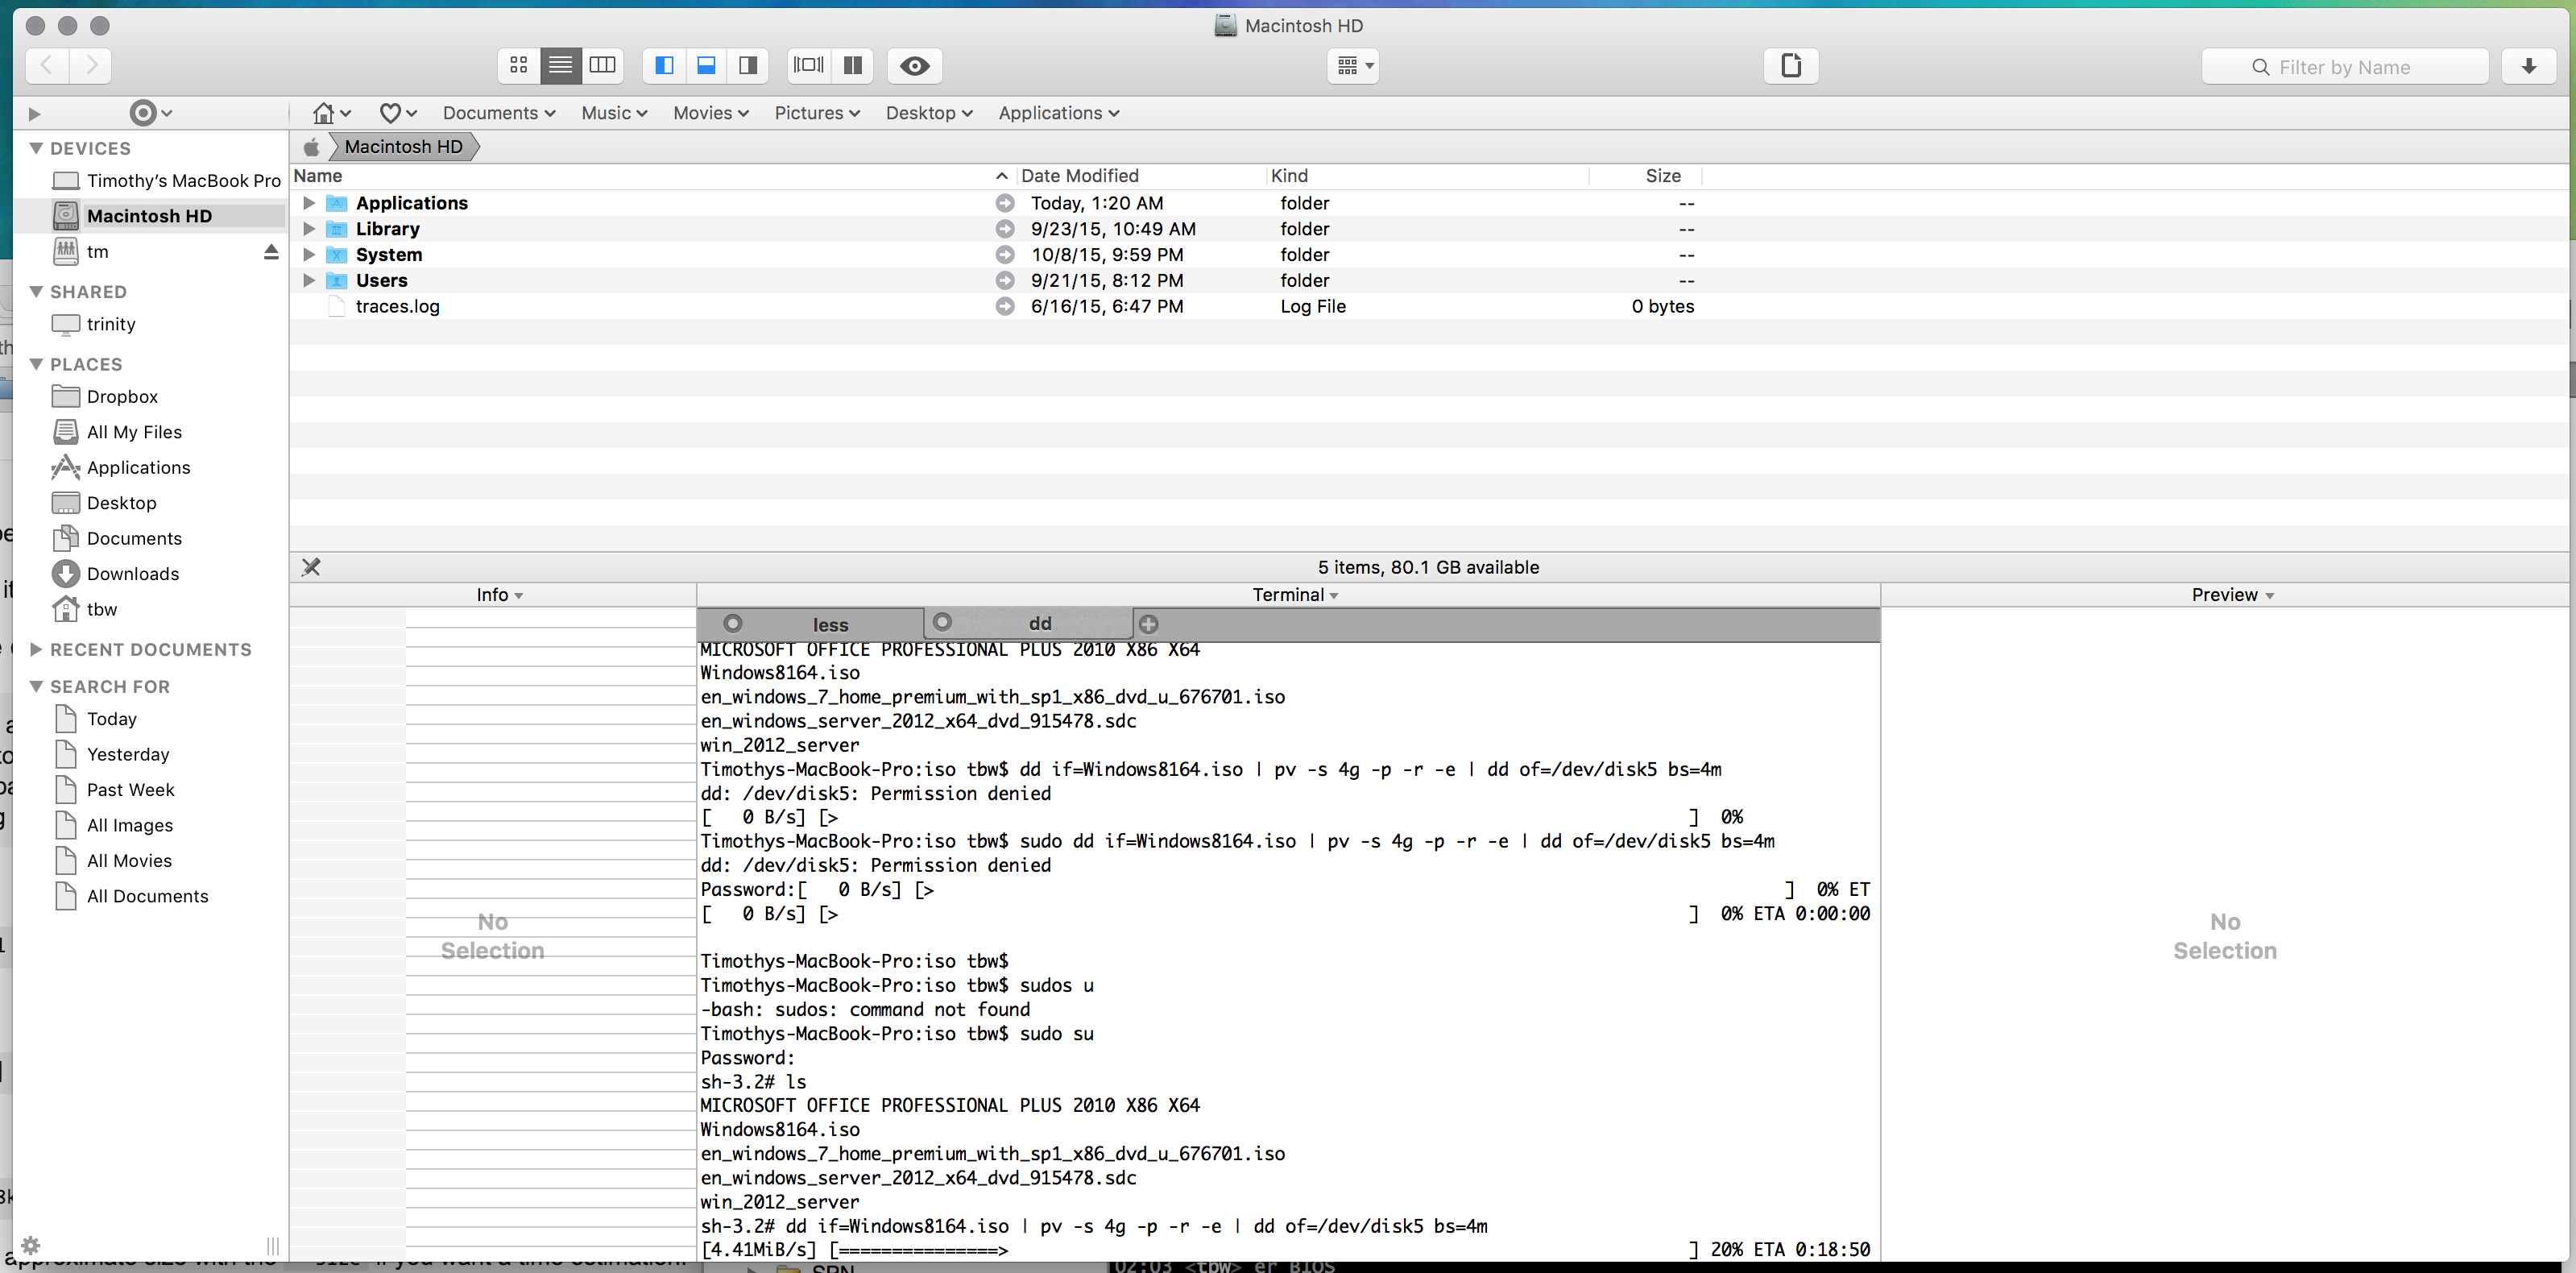This screenshot has height=1273, width=2576.
Task: Open the Pictures favorites menu
Action: 817,113
